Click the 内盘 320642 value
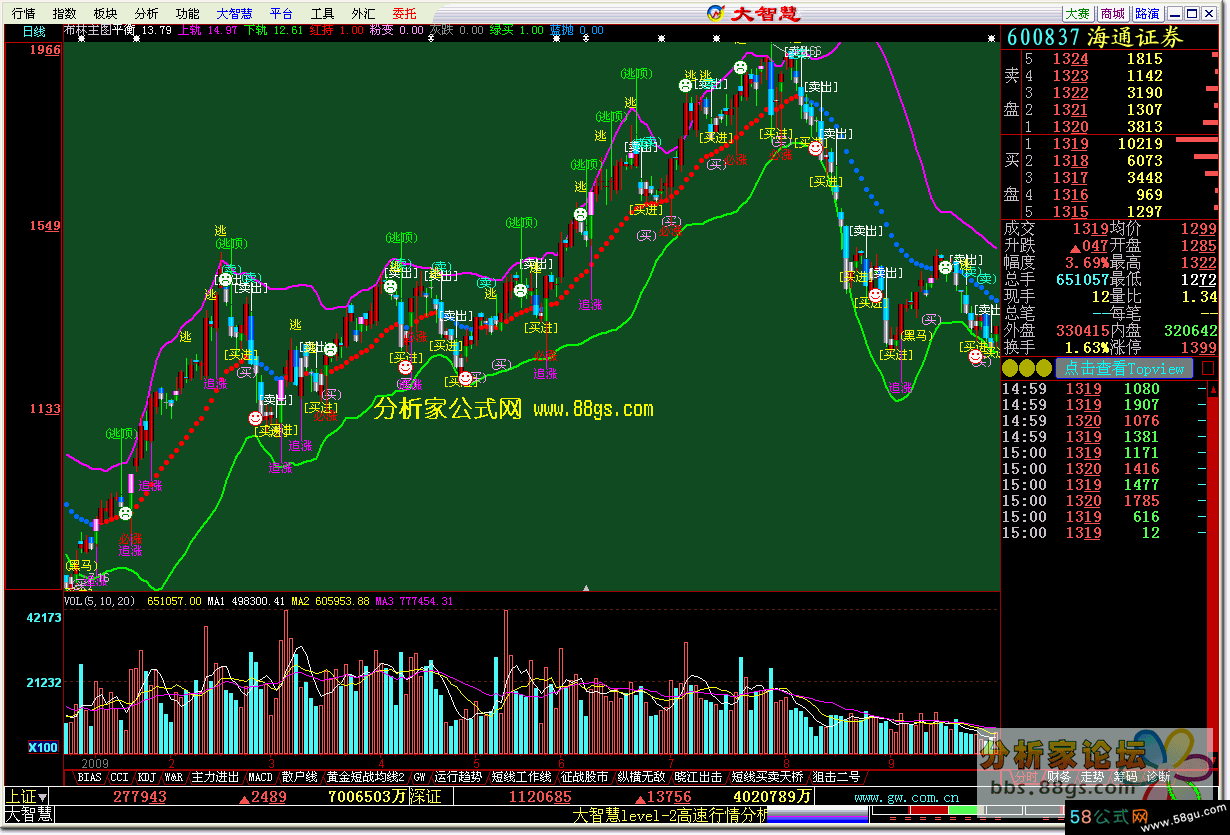 coord(1189,330)
